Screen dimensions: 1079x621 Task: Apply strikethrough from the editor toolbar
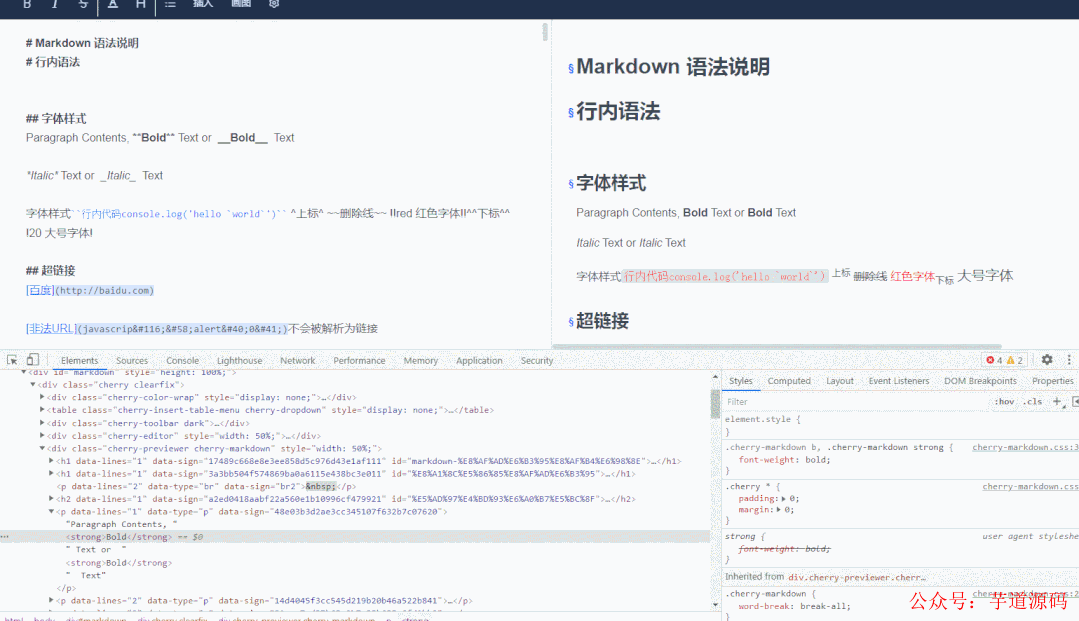(x=83, y=4)
